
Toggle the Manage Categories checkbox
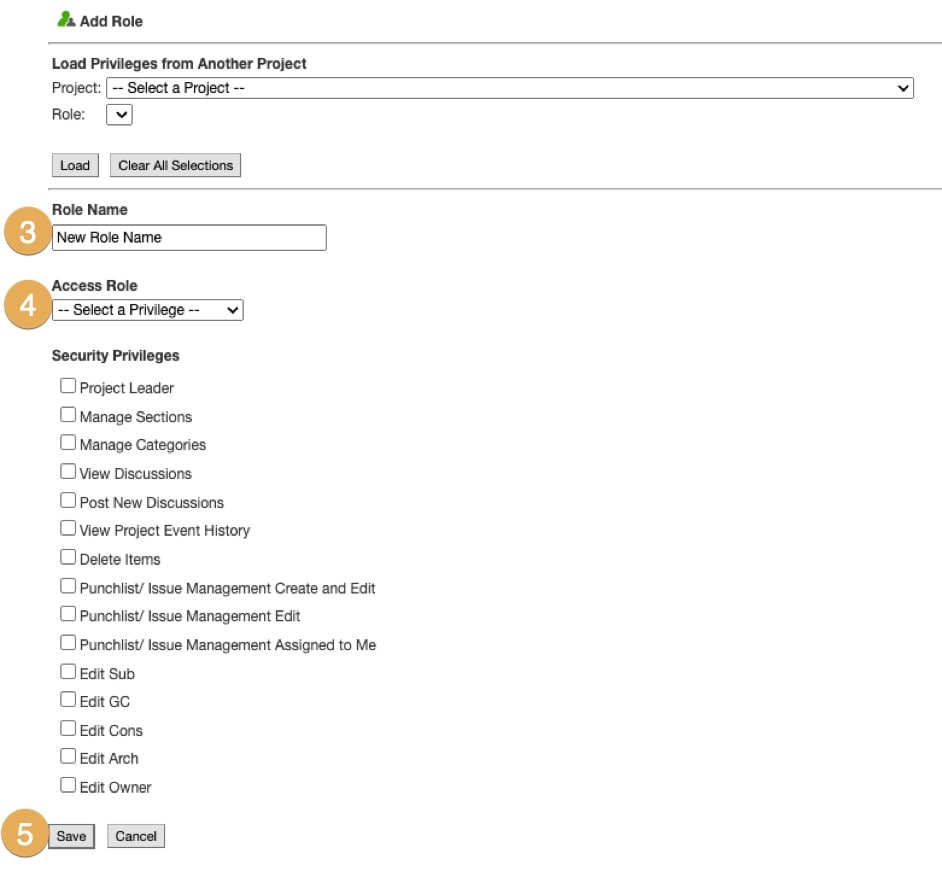[x=68, y=443]
